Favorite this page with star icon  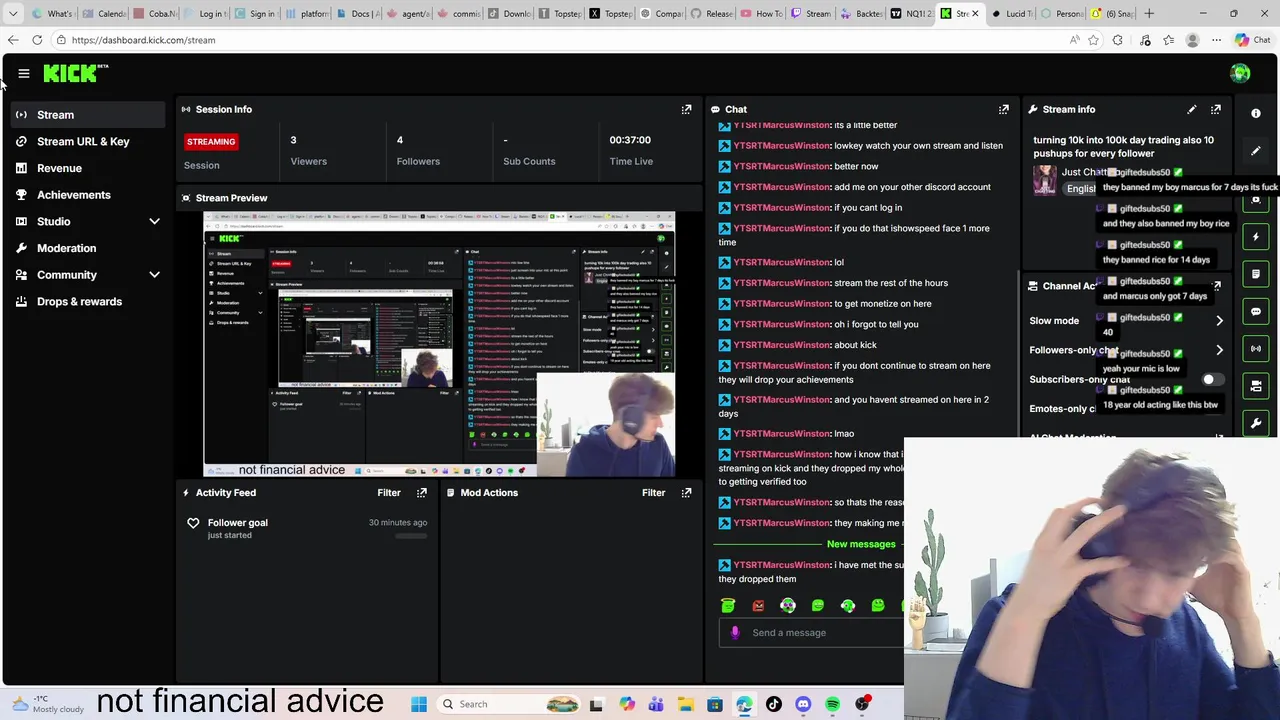[1093, 40]
